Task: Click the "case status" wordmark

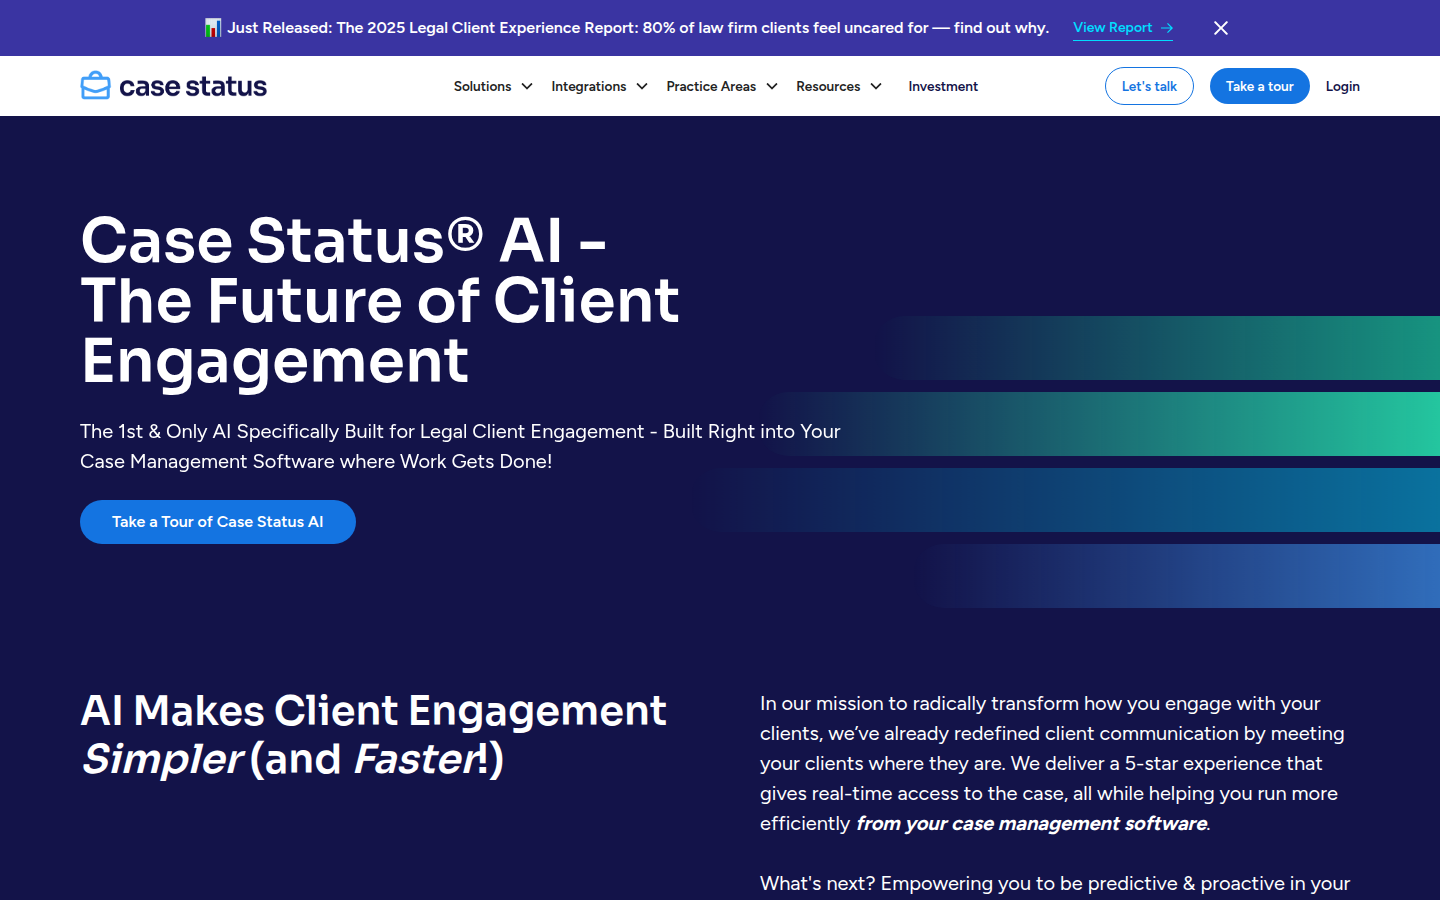Action: tap(193, 87)
